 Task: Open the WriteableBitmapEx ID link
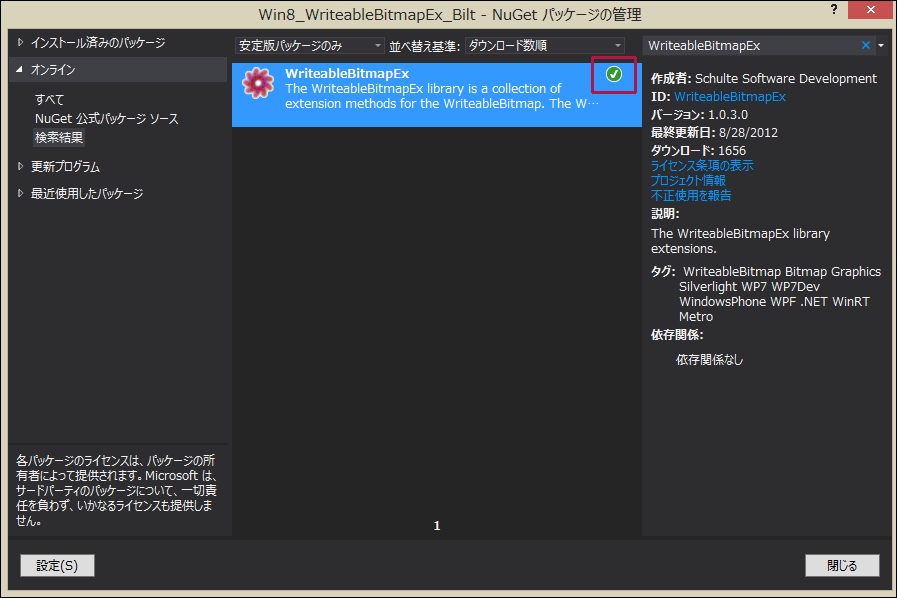coord(729,97)
